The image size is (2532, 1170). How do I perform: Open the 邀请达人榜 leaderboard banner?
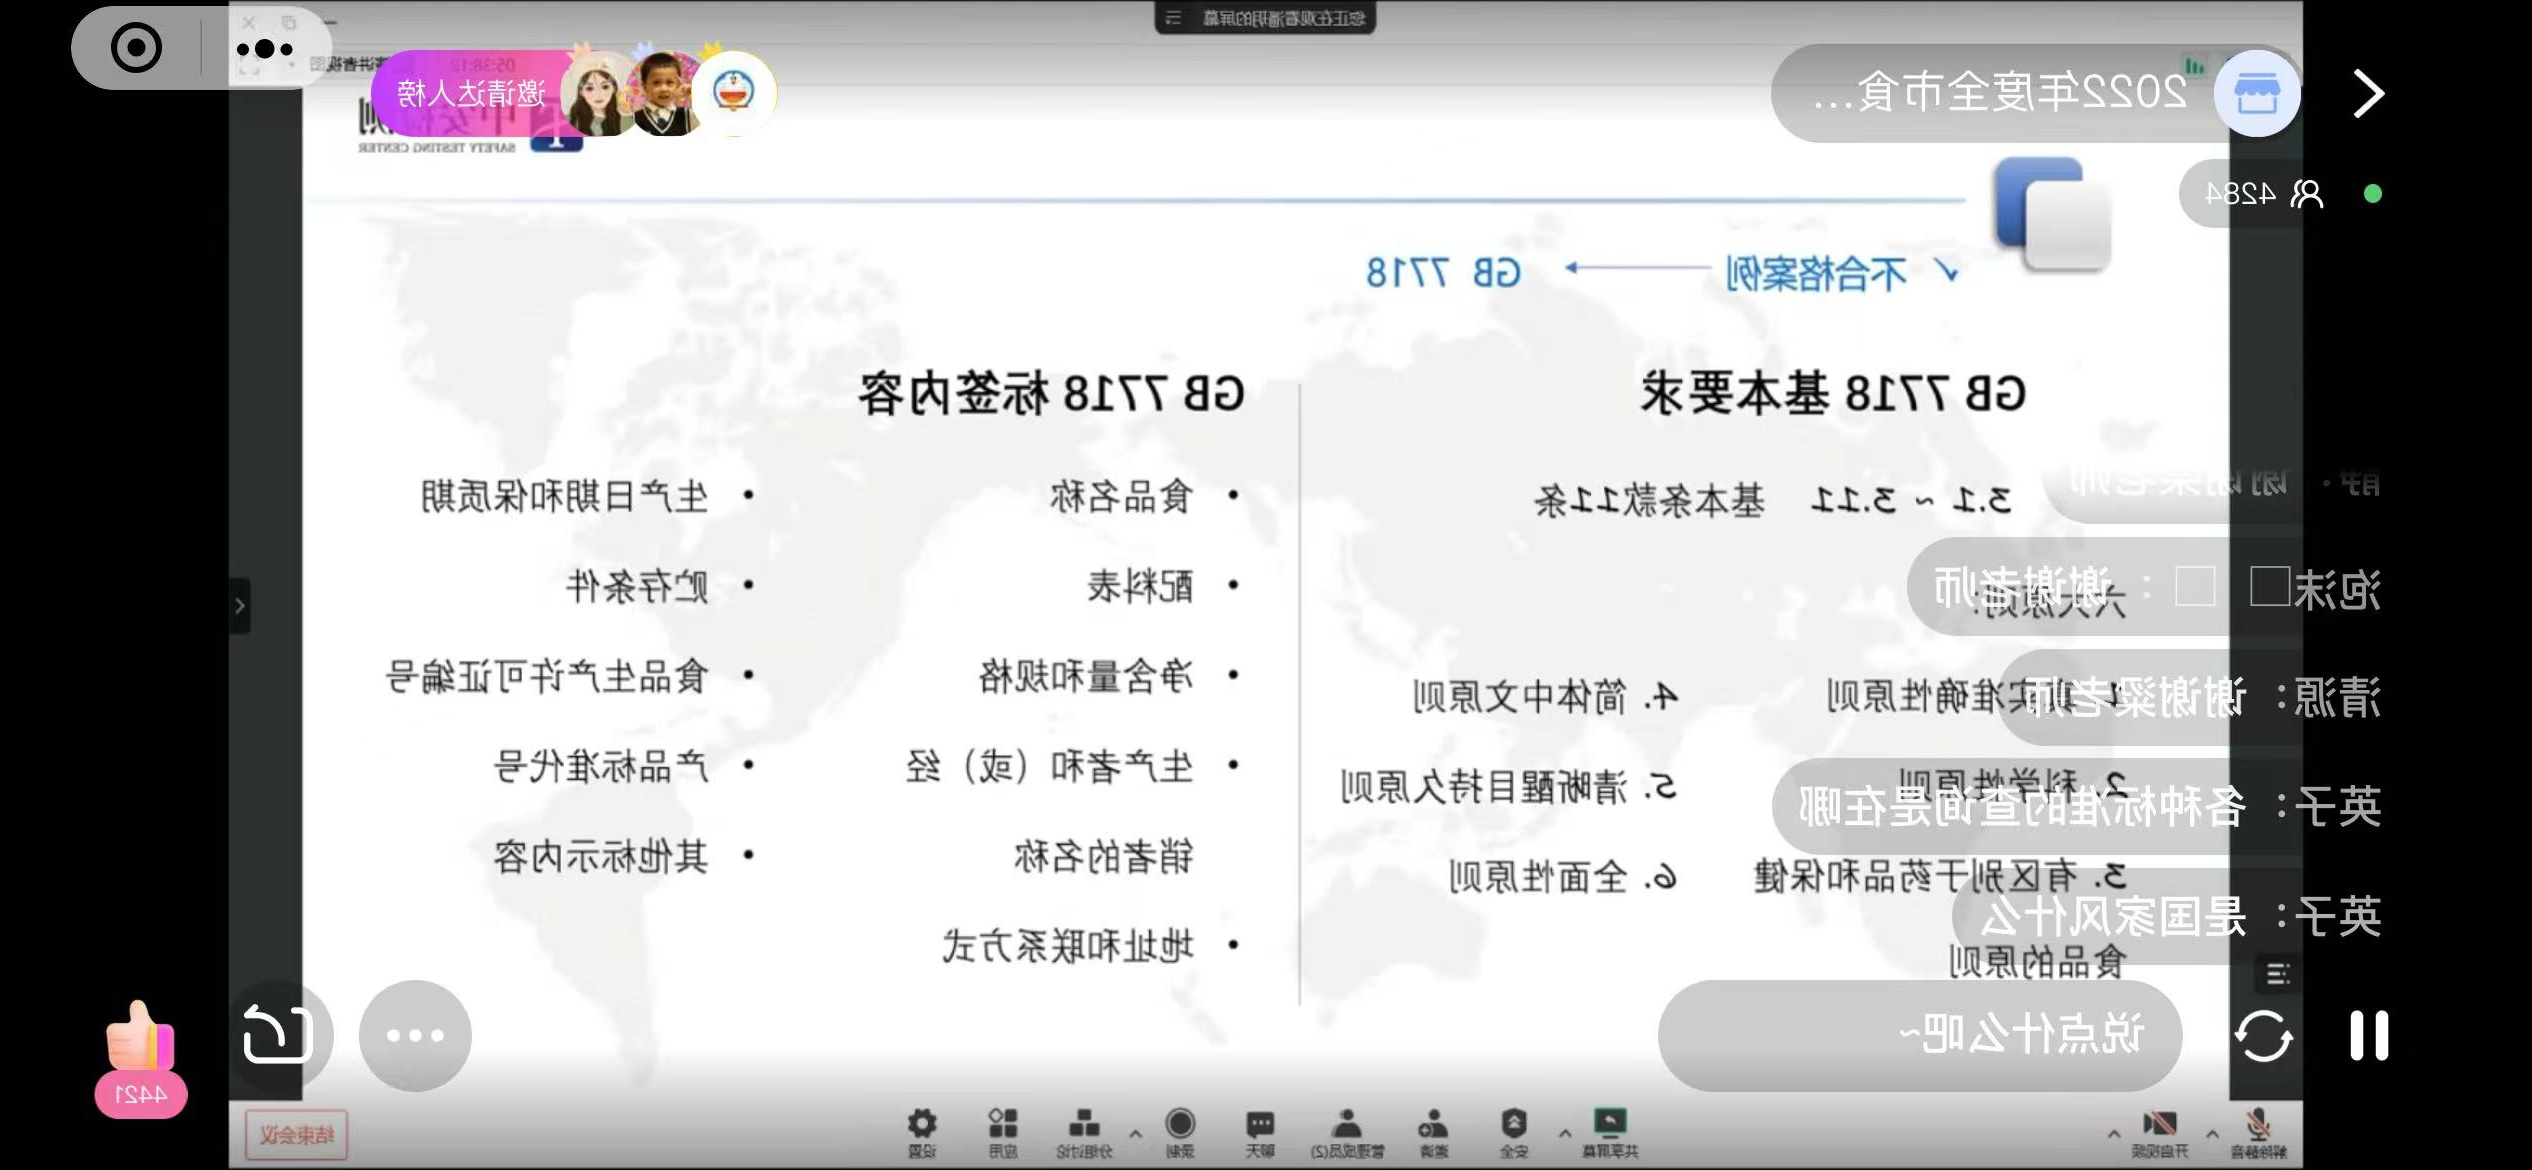(471, 94)
